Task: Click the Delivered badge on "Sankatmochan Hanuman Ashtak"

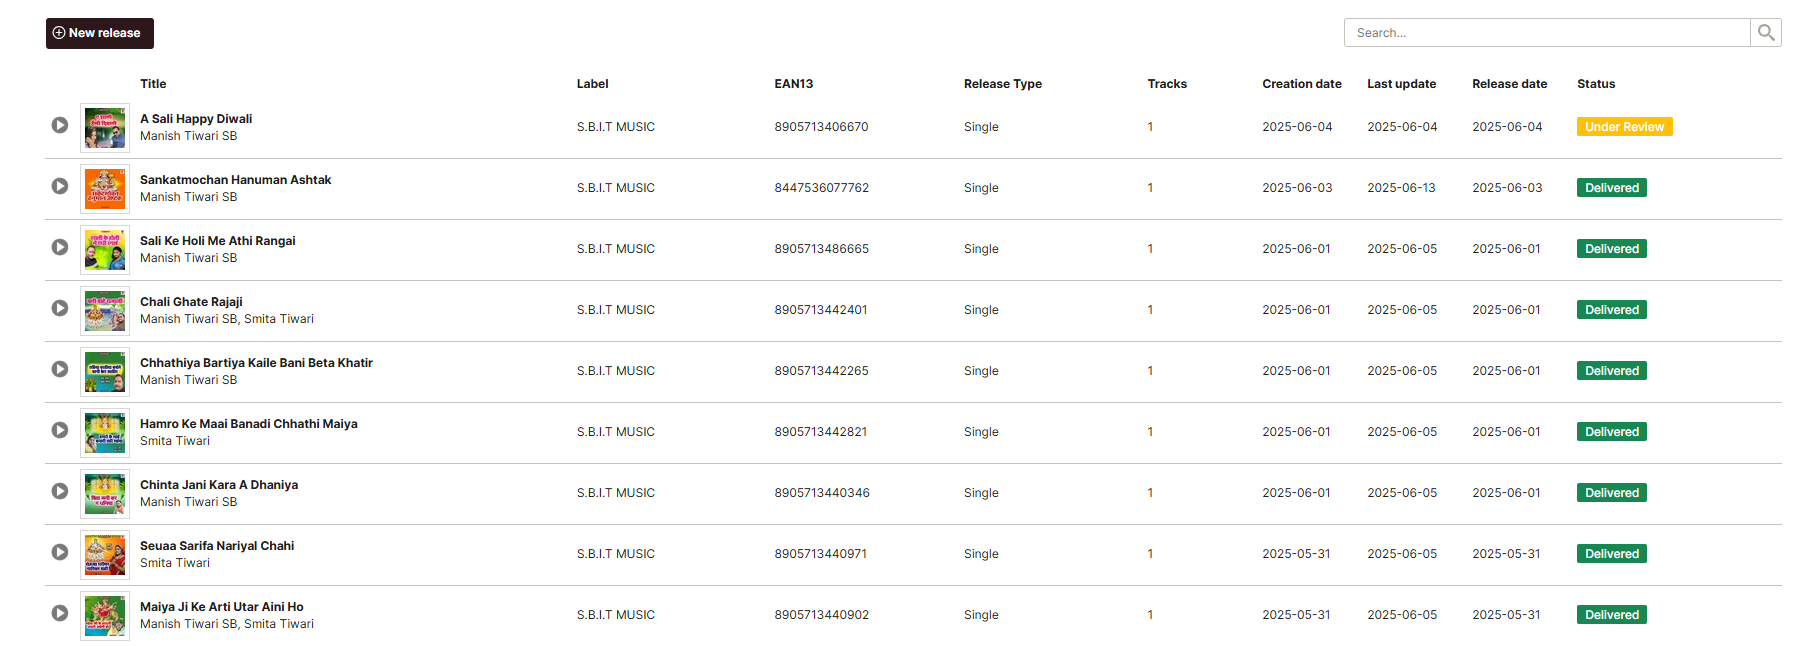Action: tap(1611, 187)
